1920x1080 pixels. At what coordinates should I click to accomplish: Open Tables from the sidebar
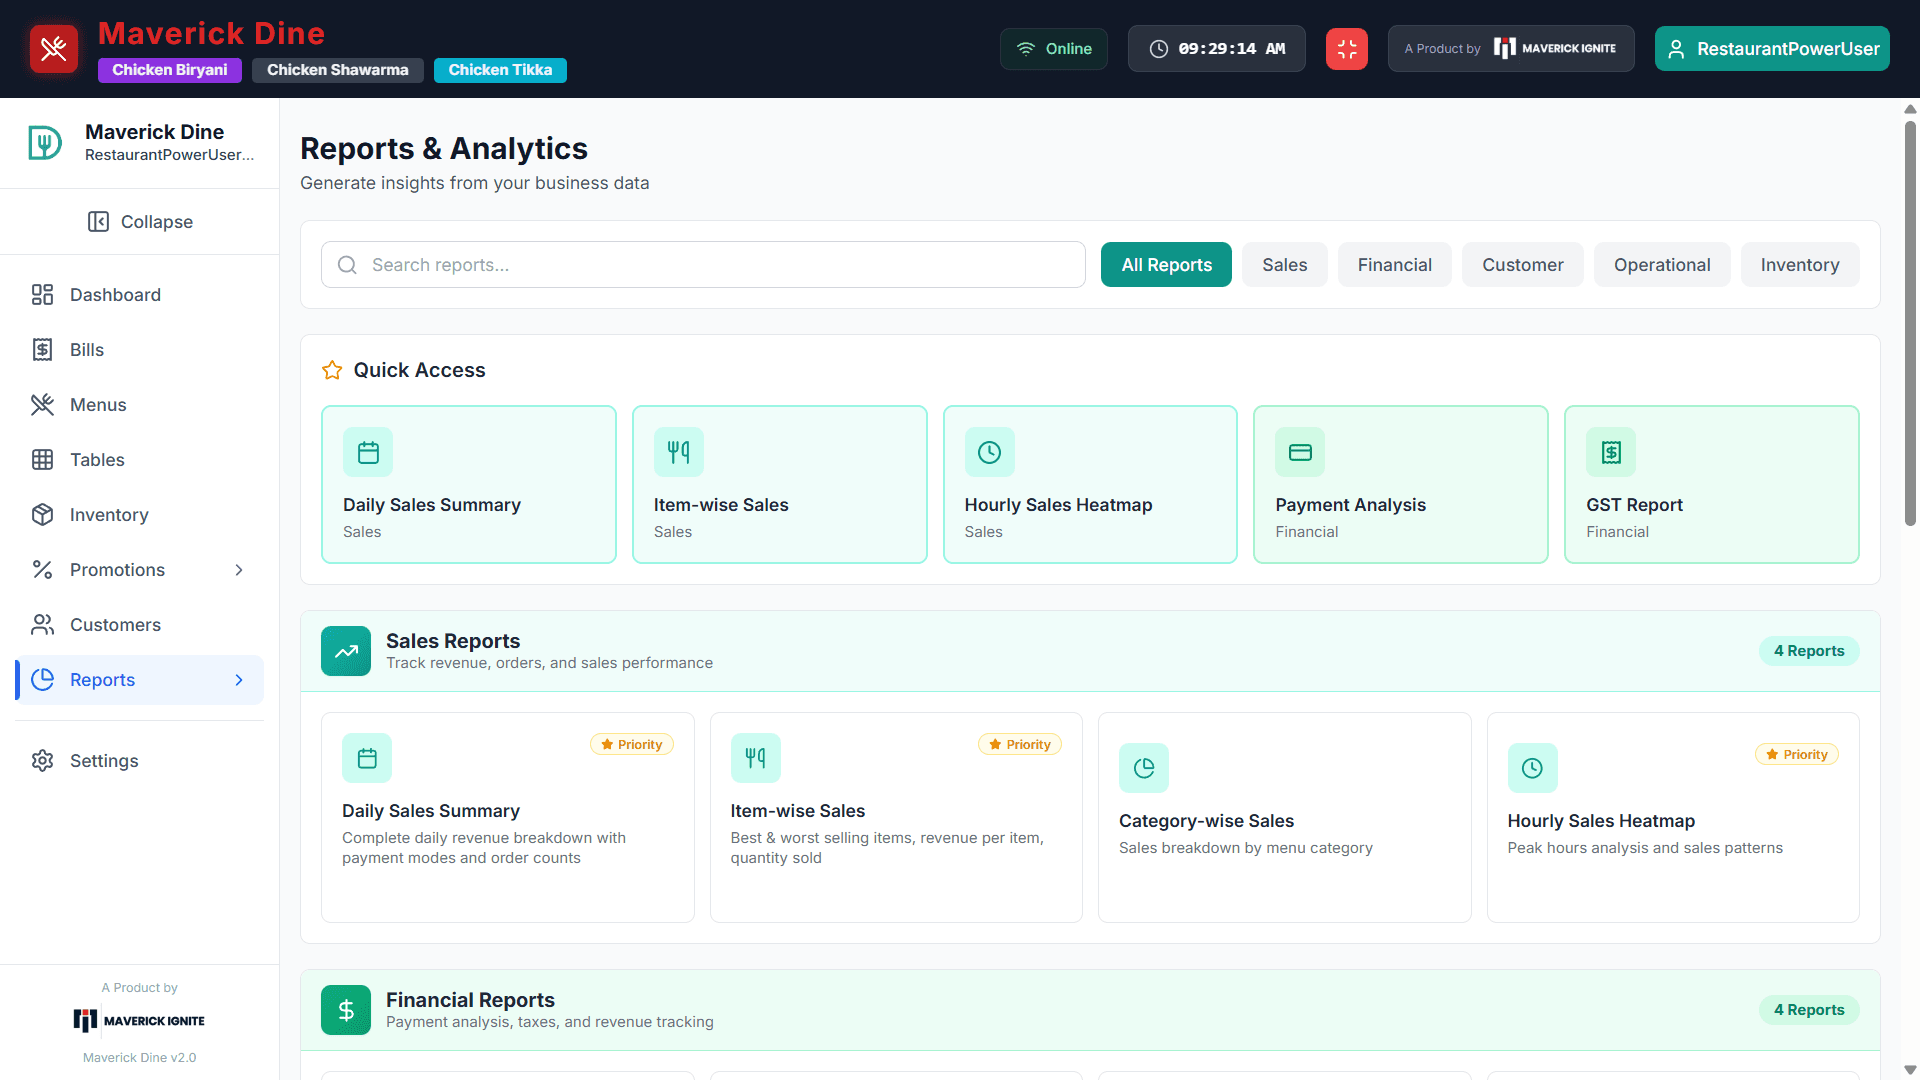pyautogui.click(x=140, y=459)
